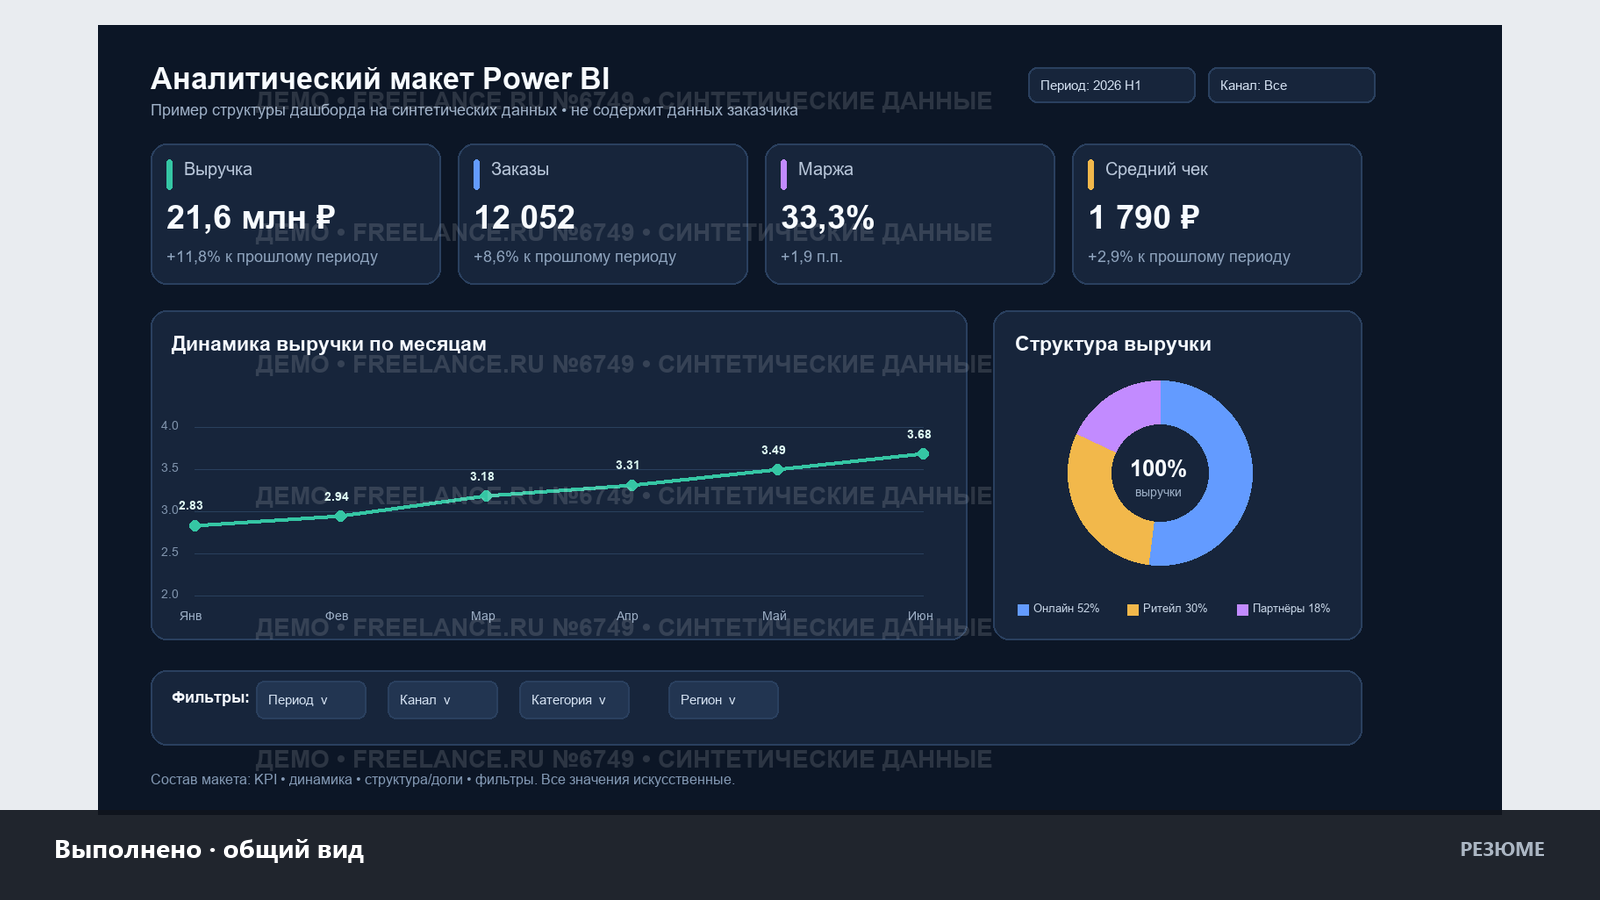Click the Янв axis label

pos(191,616)
